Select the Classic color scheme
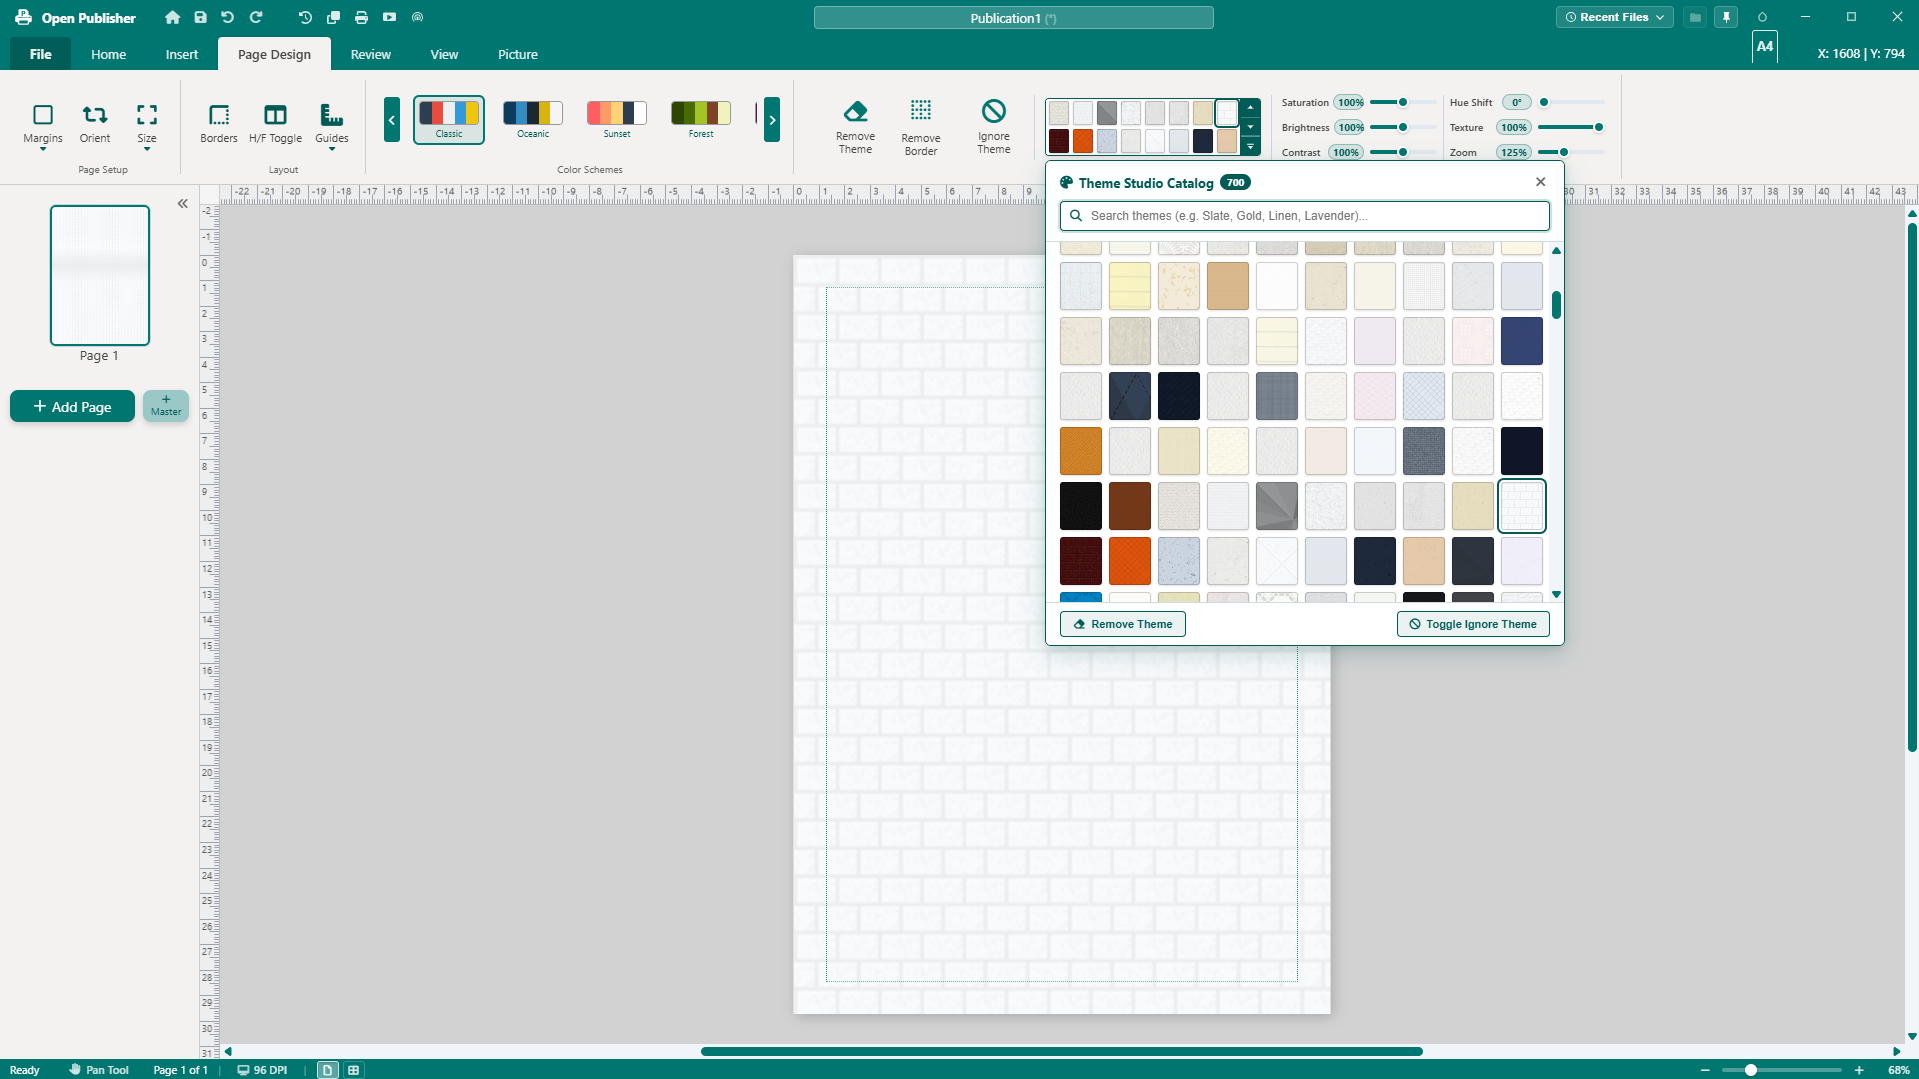The image size is (1919, 1079). tap(449, 120)
